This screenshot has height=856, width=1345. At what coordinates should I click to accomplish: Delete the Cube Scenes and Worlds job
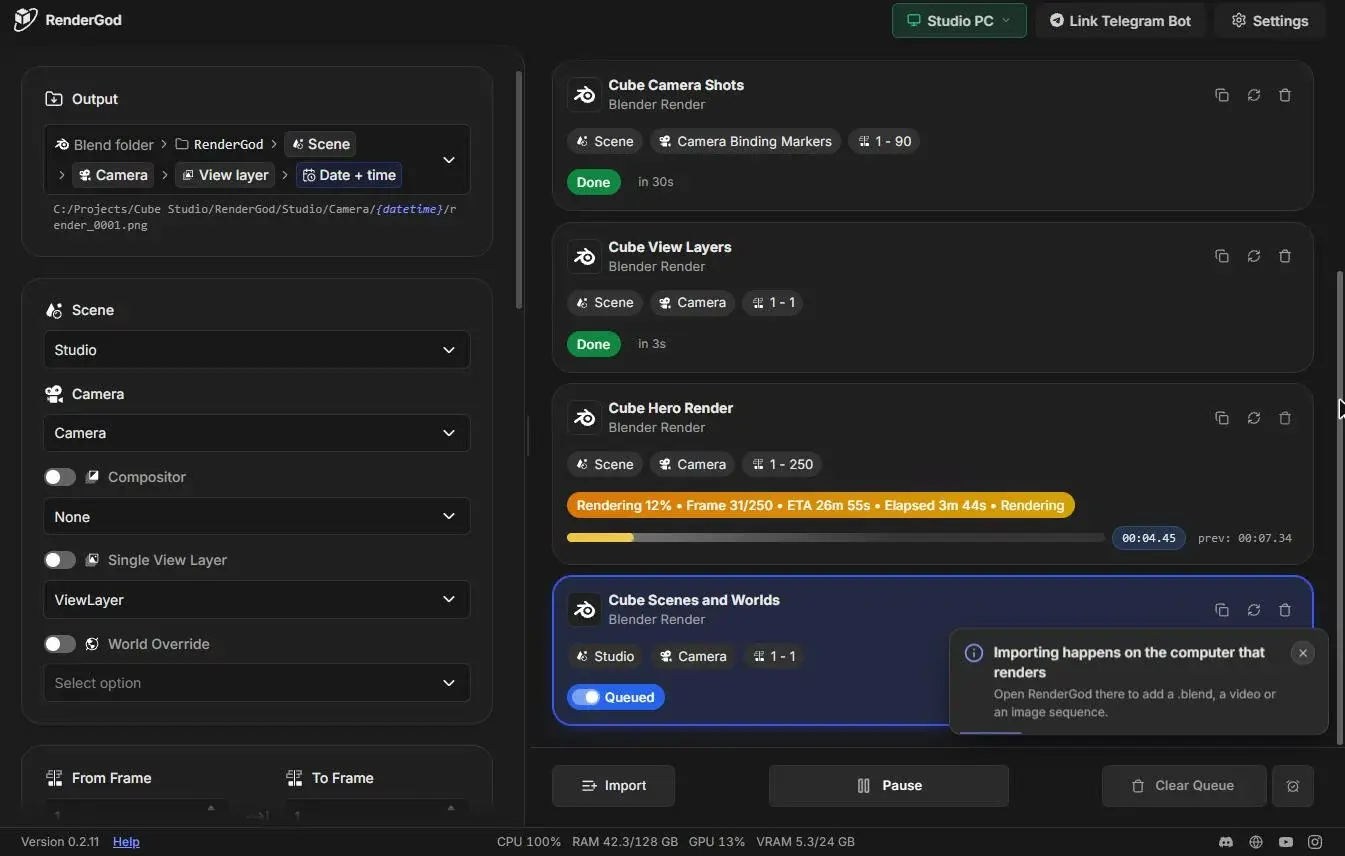(1285, 610)
